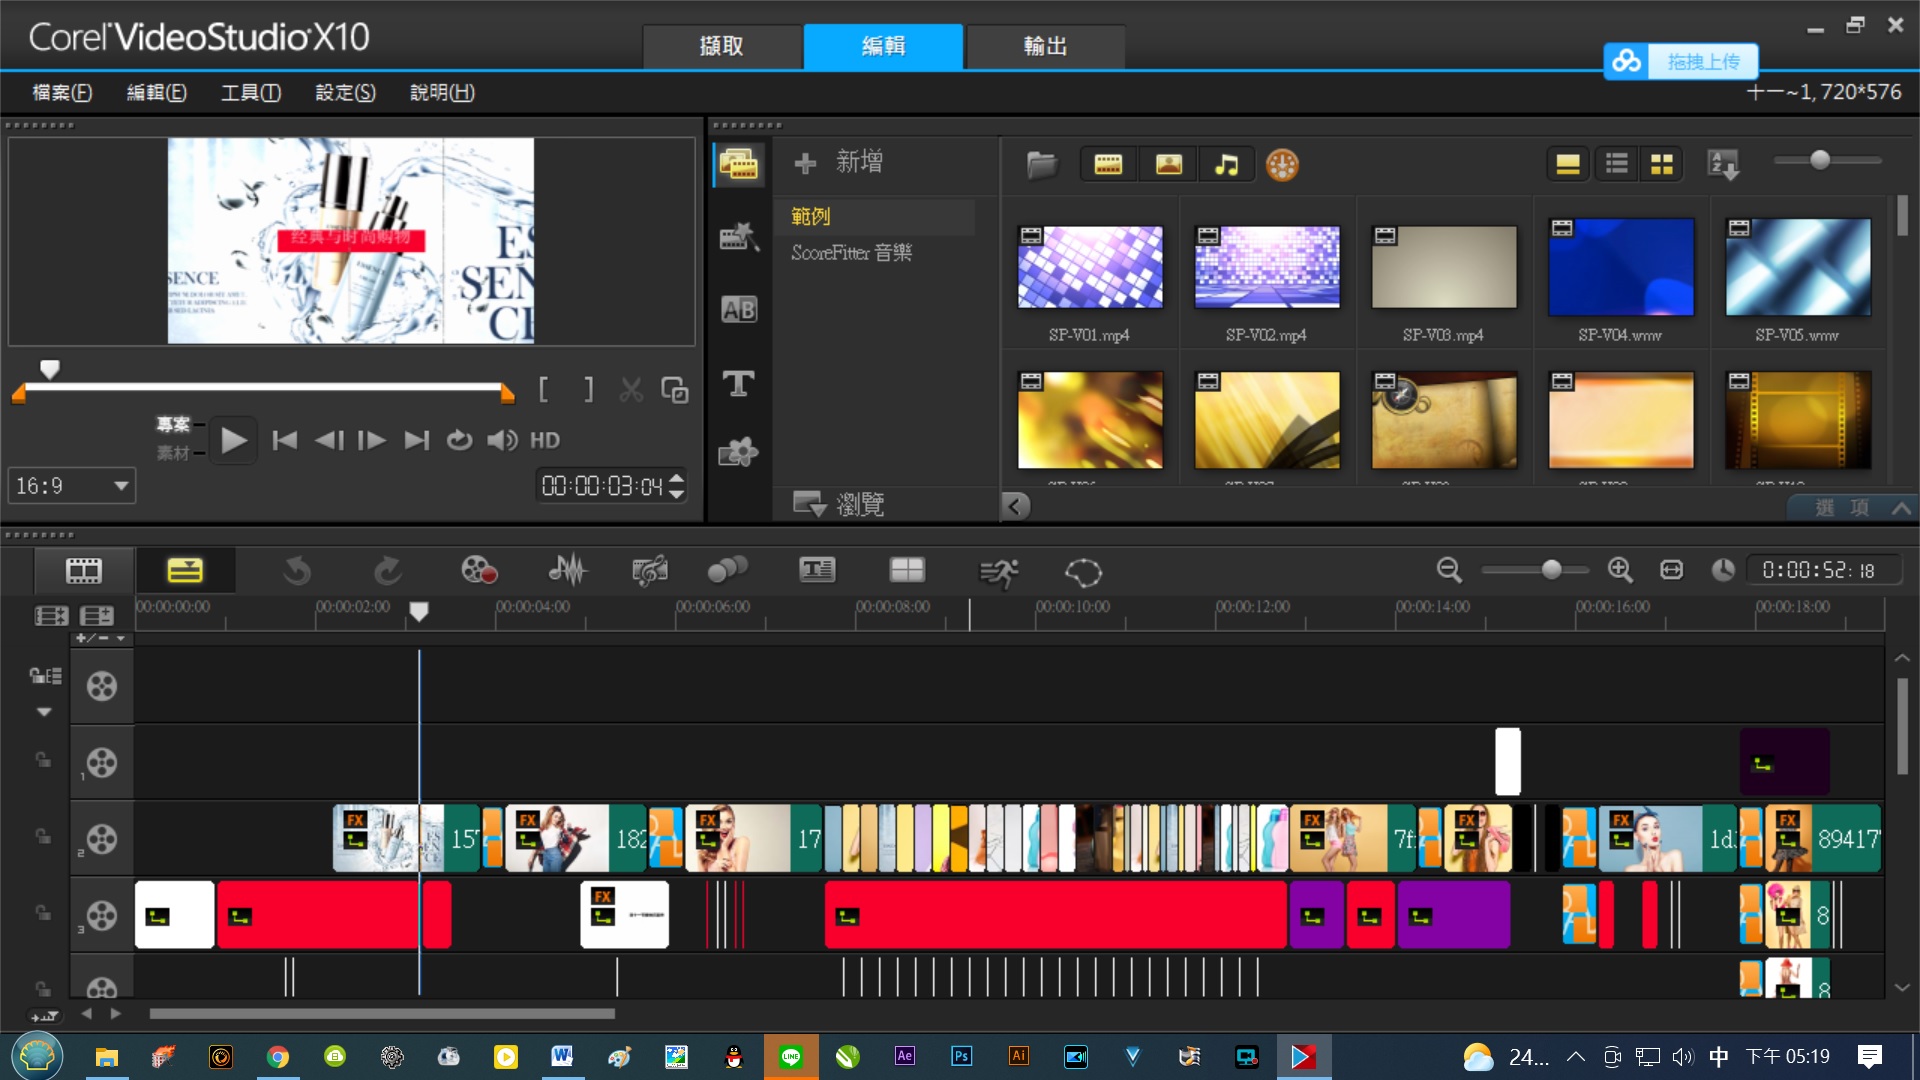Switch to the 編輯 edit tab
The width and height of the screenshot is (1920, 1080).
coord(884,46)
